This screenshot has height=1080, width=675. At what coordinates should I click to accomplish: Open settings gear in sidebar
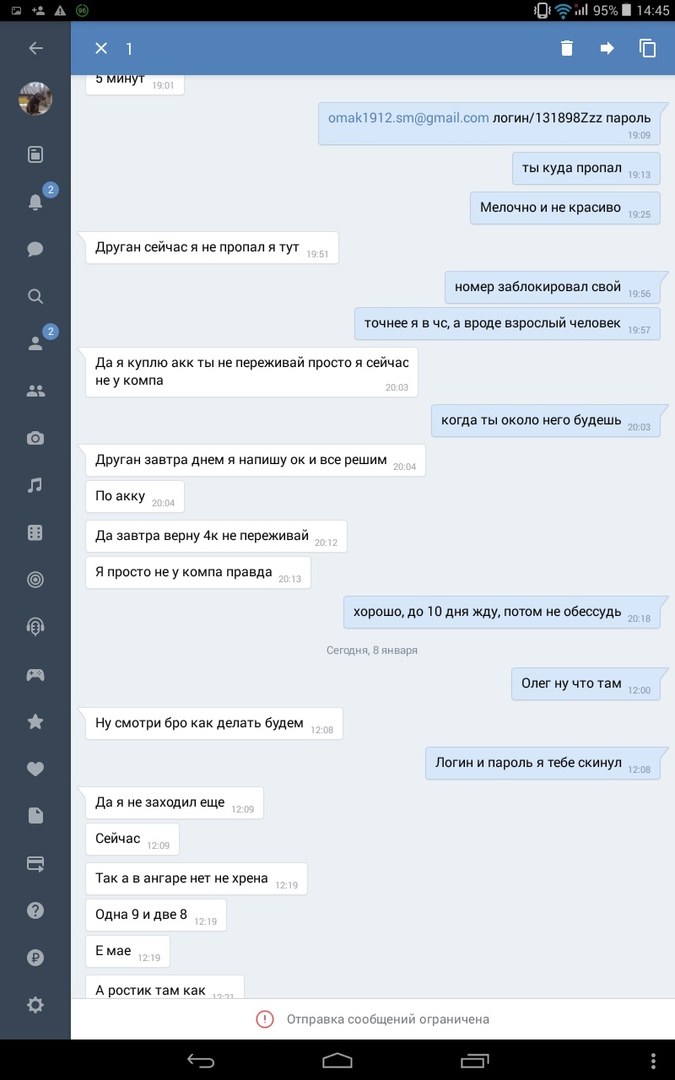(x=35, y=1005)
